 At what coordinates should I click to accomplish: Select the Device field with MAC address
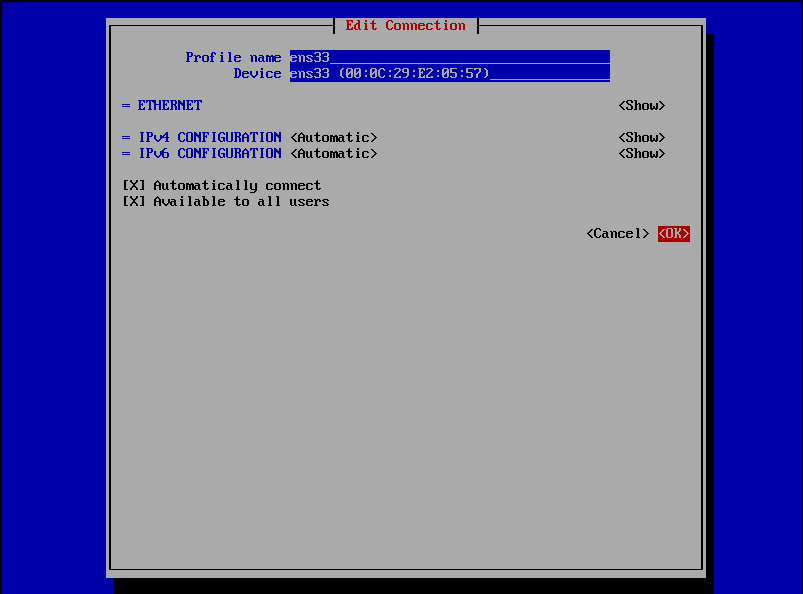[x=450, y=73]
